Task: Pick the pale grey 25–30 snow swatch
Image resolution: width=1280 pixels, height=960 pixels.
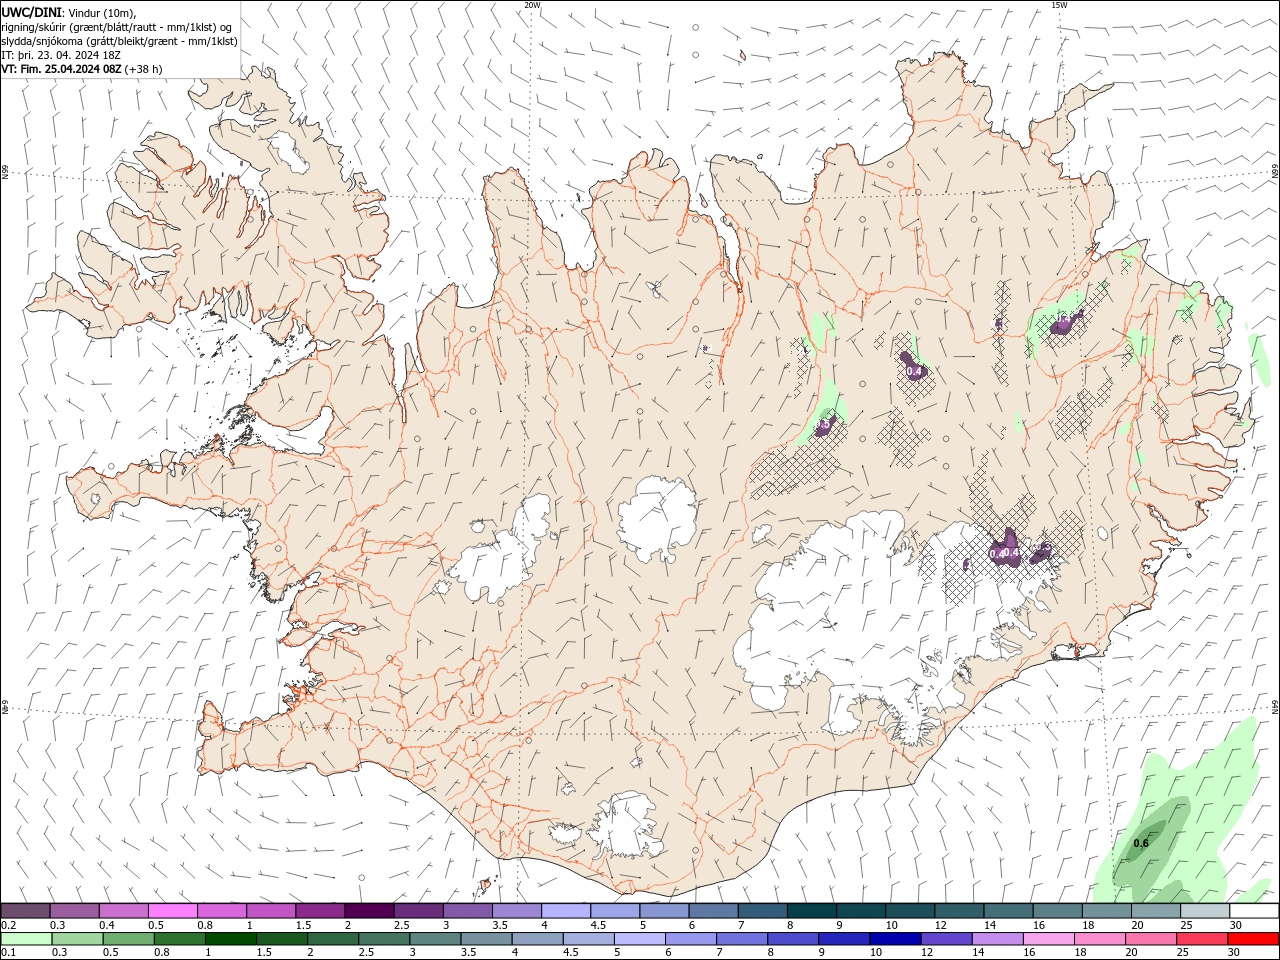Action: (x=1205, y=910)
